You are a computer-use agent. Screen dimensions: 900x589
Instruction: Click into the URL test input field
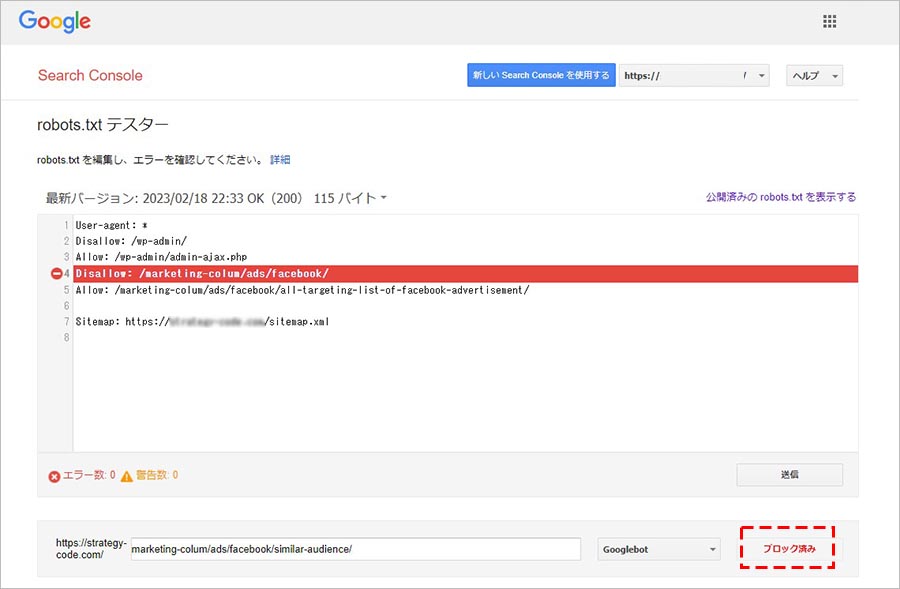coord(355,549)
